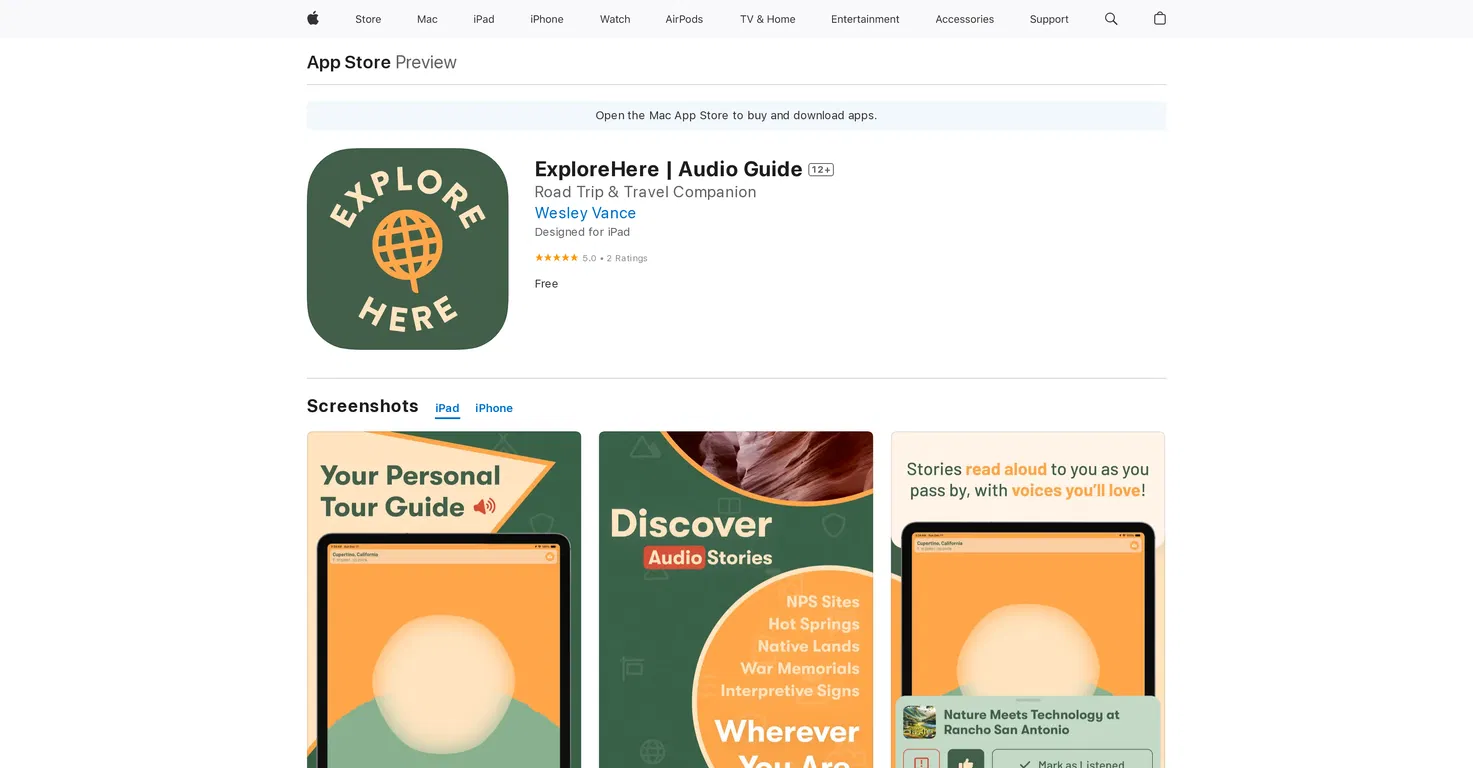Open the Watch menu
Viewport: 1473px width, 768px height.
pos(615,19)
